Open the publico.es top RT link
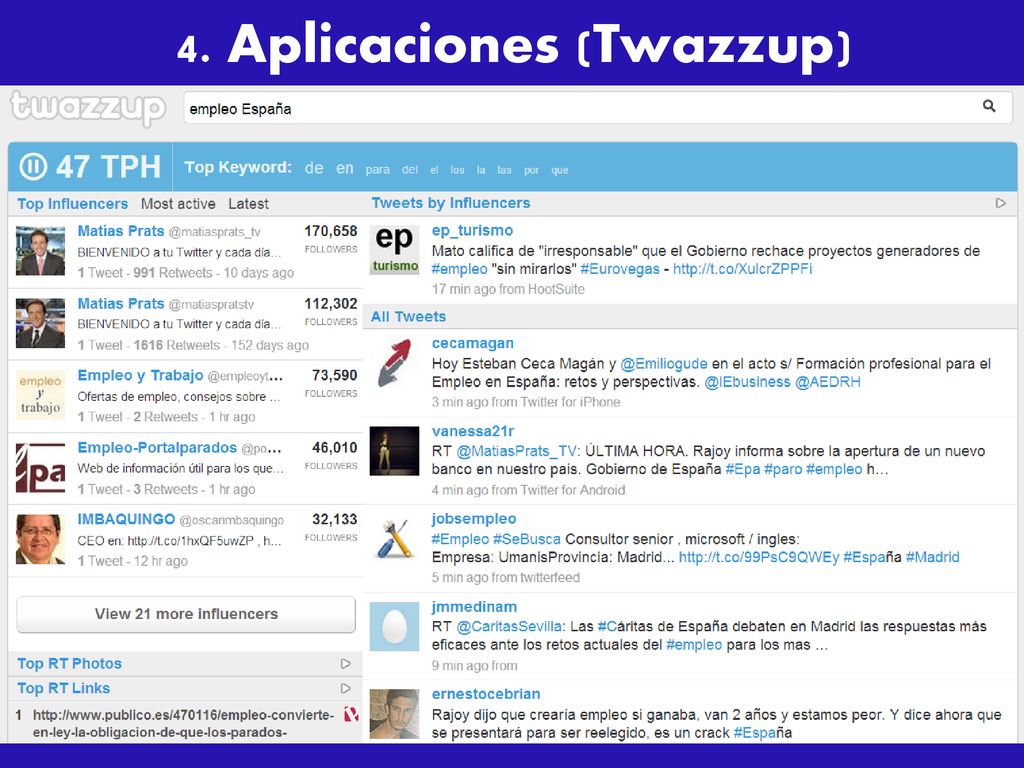This screenshot has height=768, width=1024. 184,724
